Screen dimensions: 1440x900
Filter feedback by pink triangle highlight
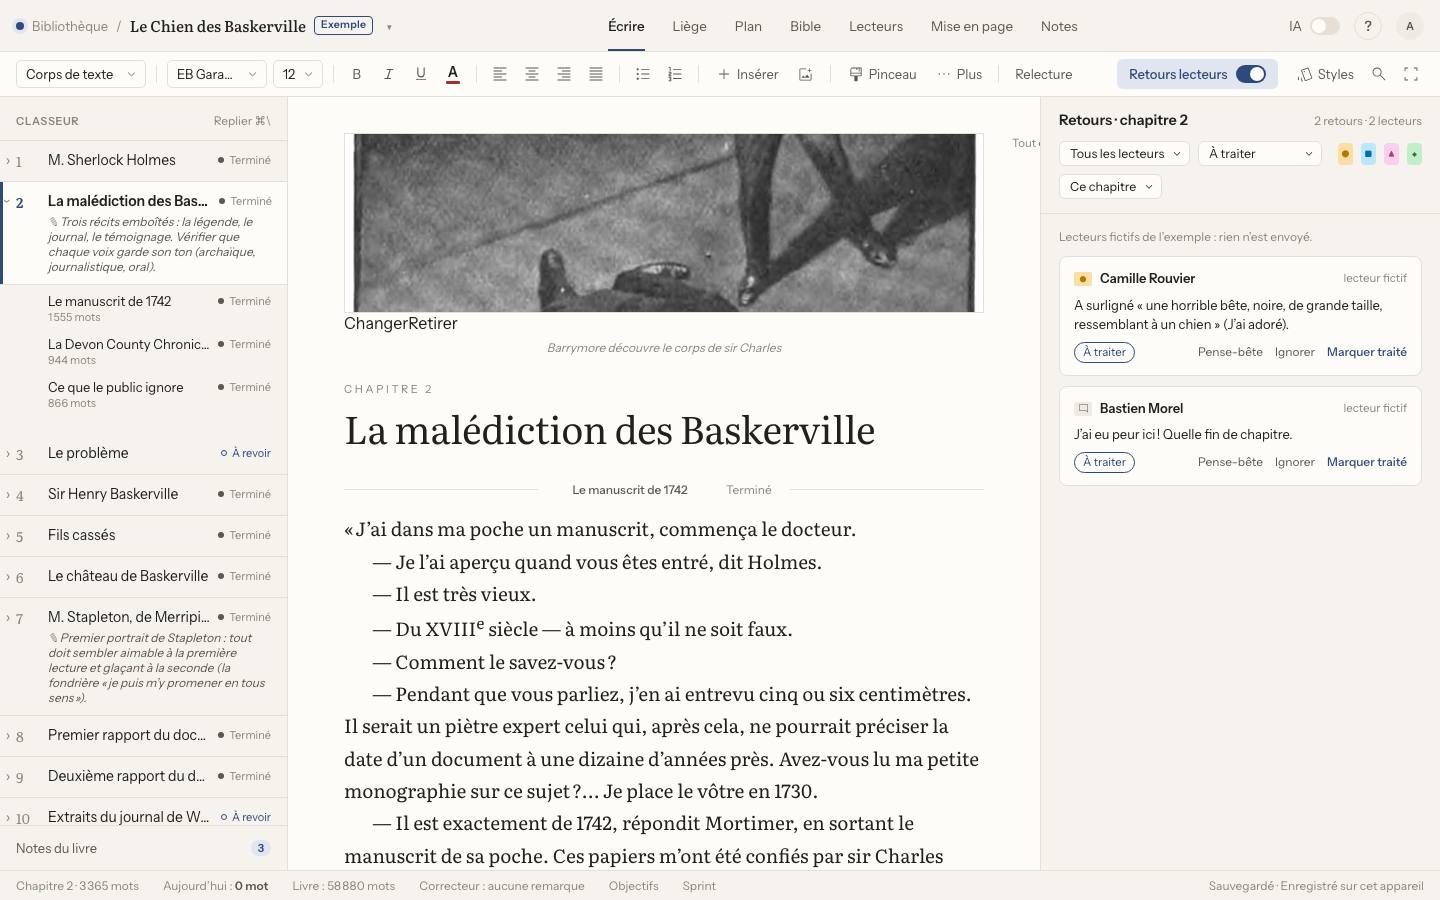(1391, 154)
